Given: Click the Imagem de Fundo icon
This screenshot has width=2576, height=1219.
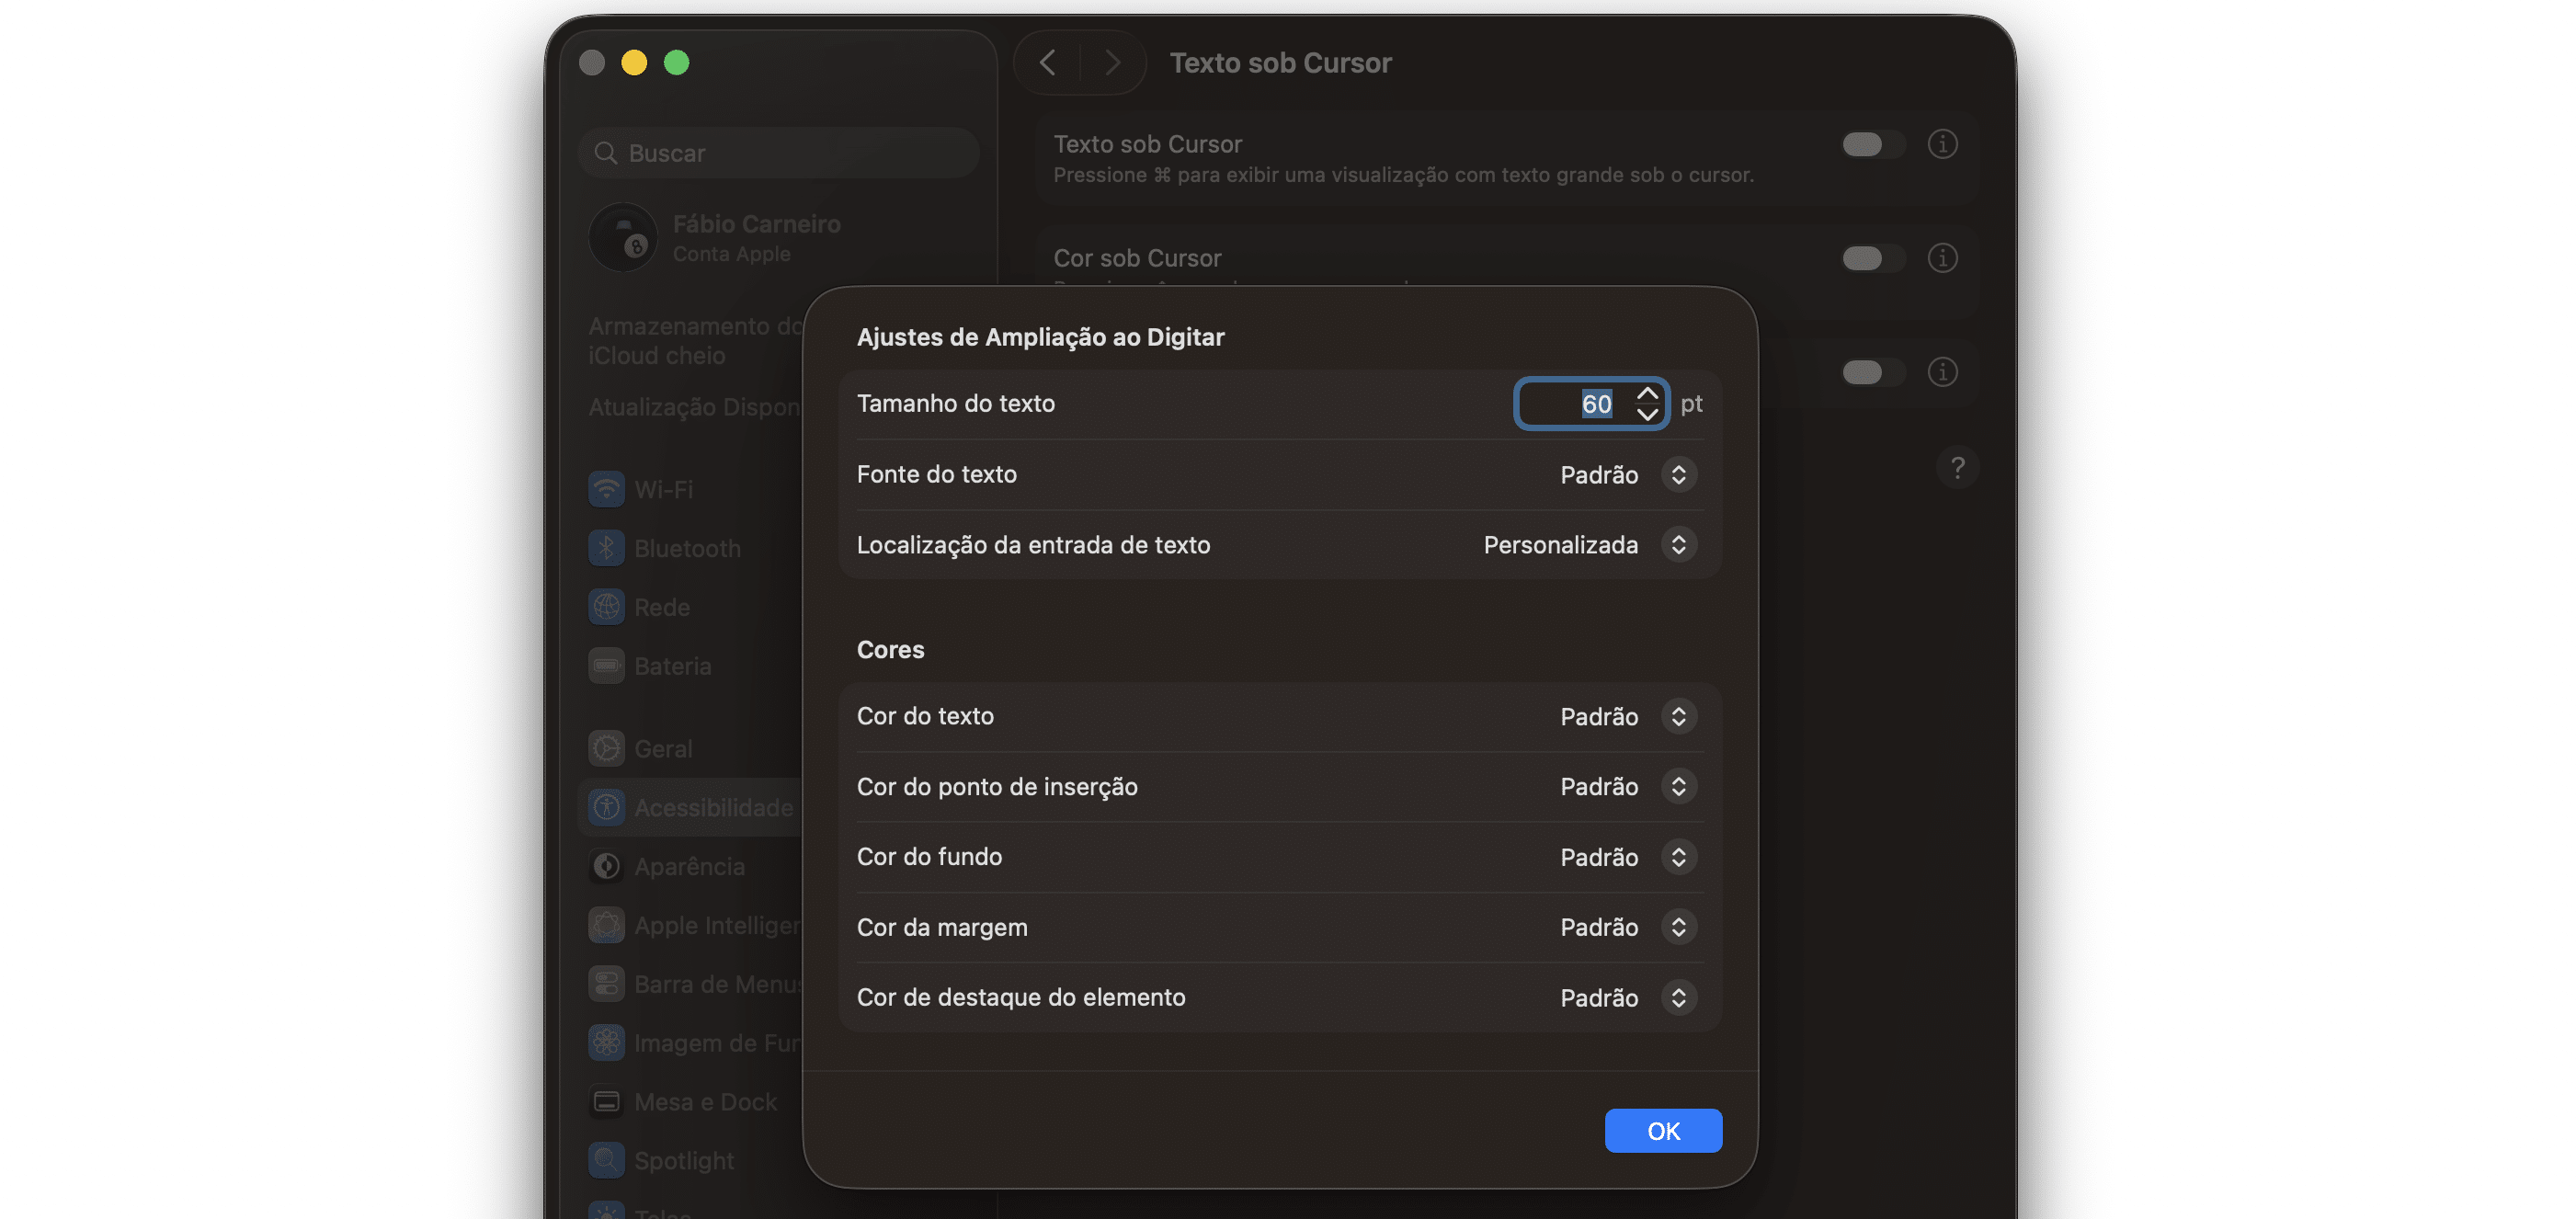Looking at the screenshot, I should pyautogui.click(x=606, y=1043).
